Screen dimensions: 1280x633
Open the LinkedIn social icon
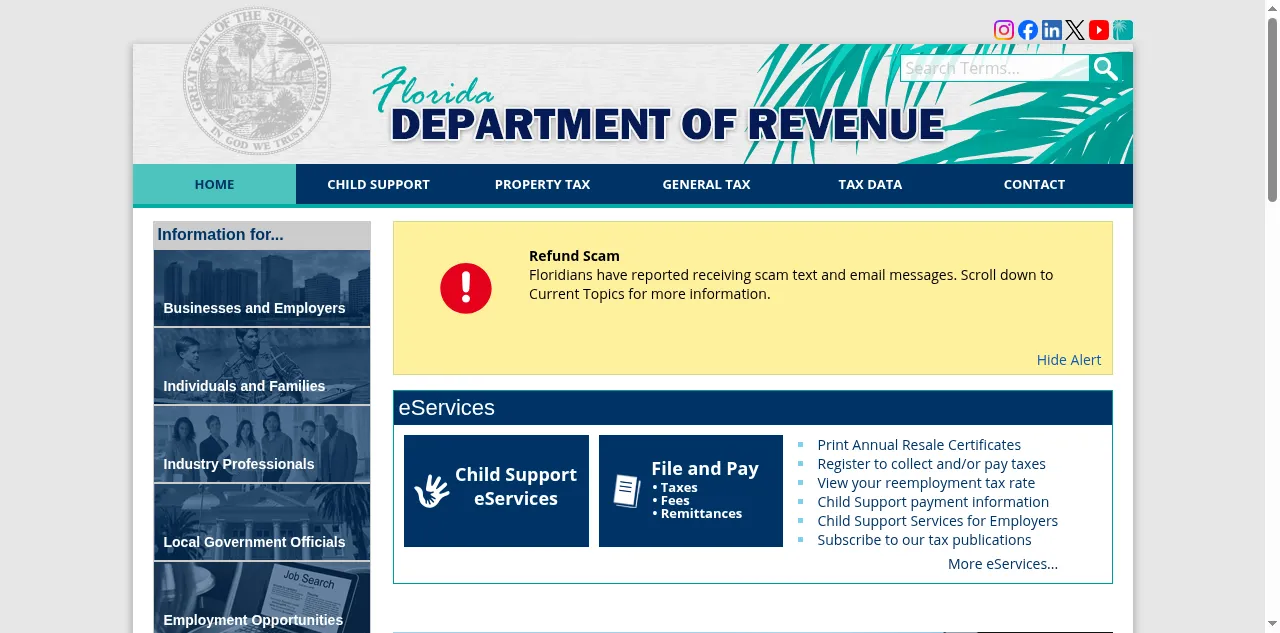point(1052,30)
